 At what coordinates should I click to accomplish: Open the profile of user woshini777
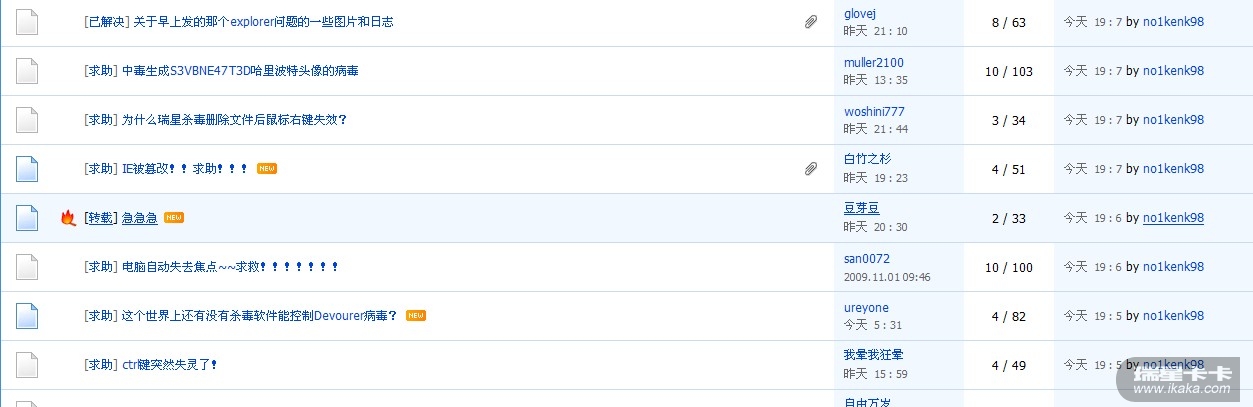[874, 112]
